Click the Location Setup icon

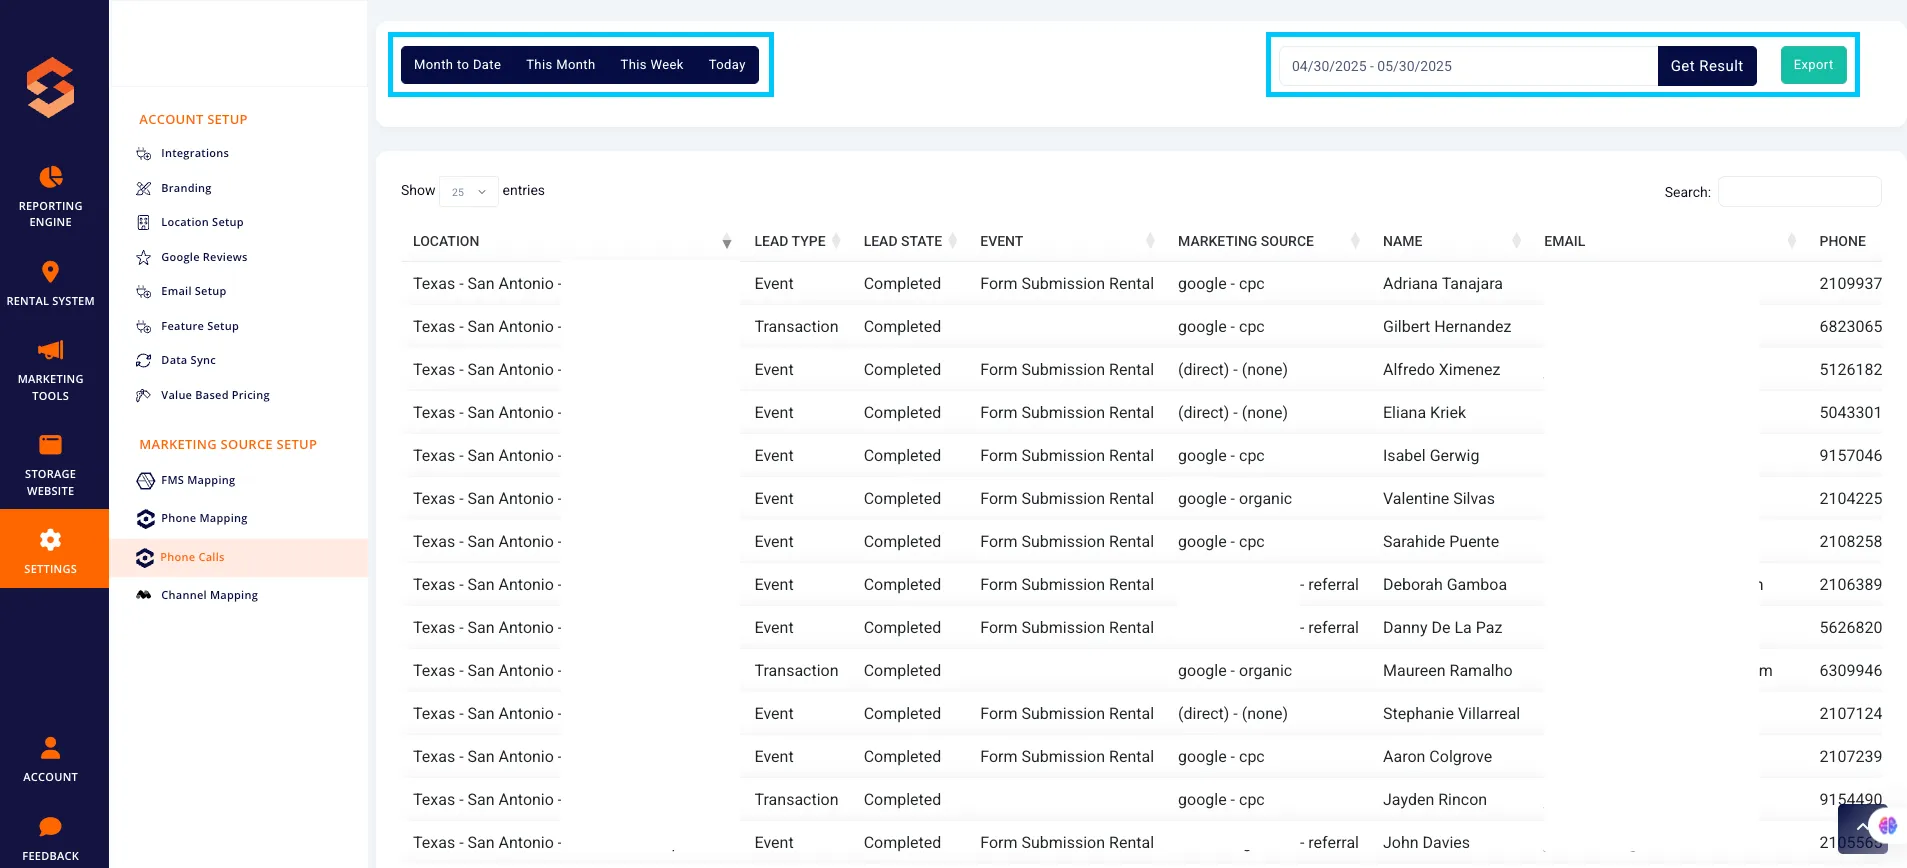[x=144, y=223]
